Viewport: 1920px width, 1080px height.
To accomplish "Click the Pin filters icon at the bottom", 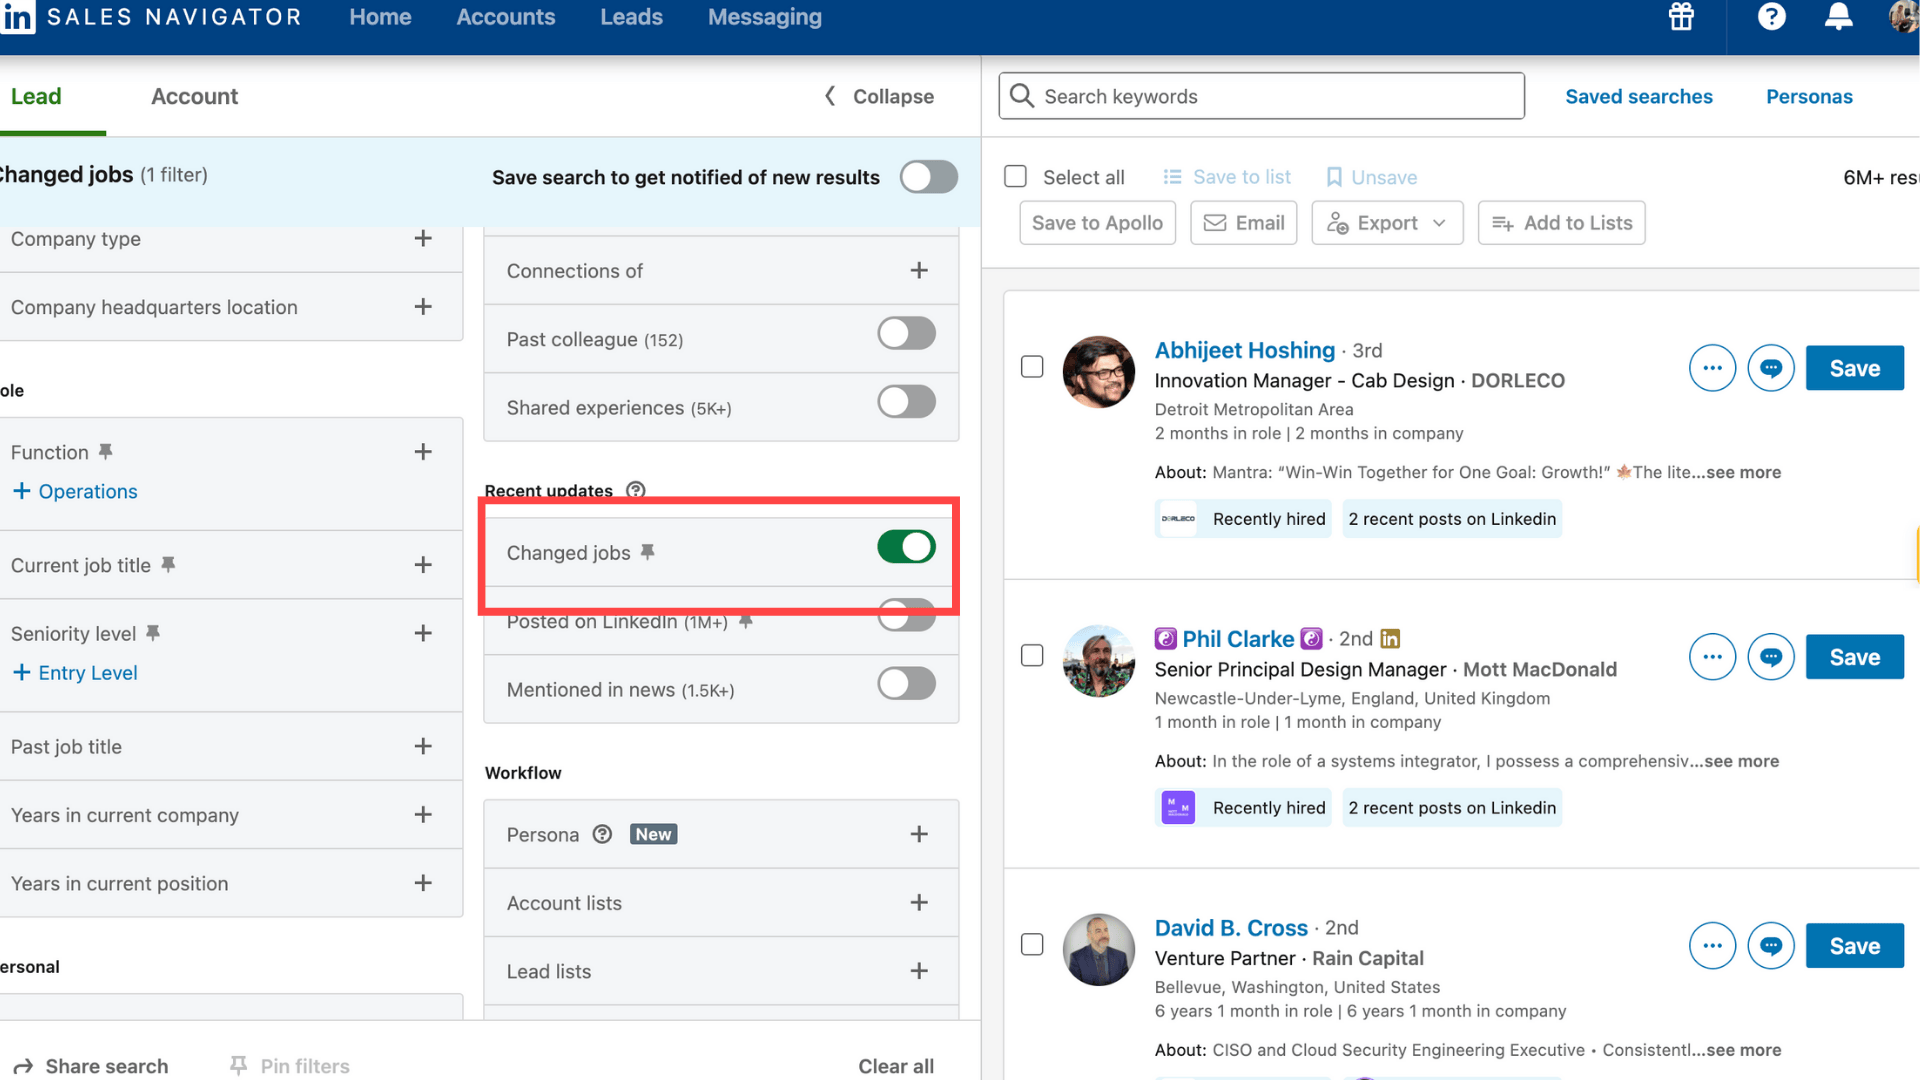I will coord(239,1066).
